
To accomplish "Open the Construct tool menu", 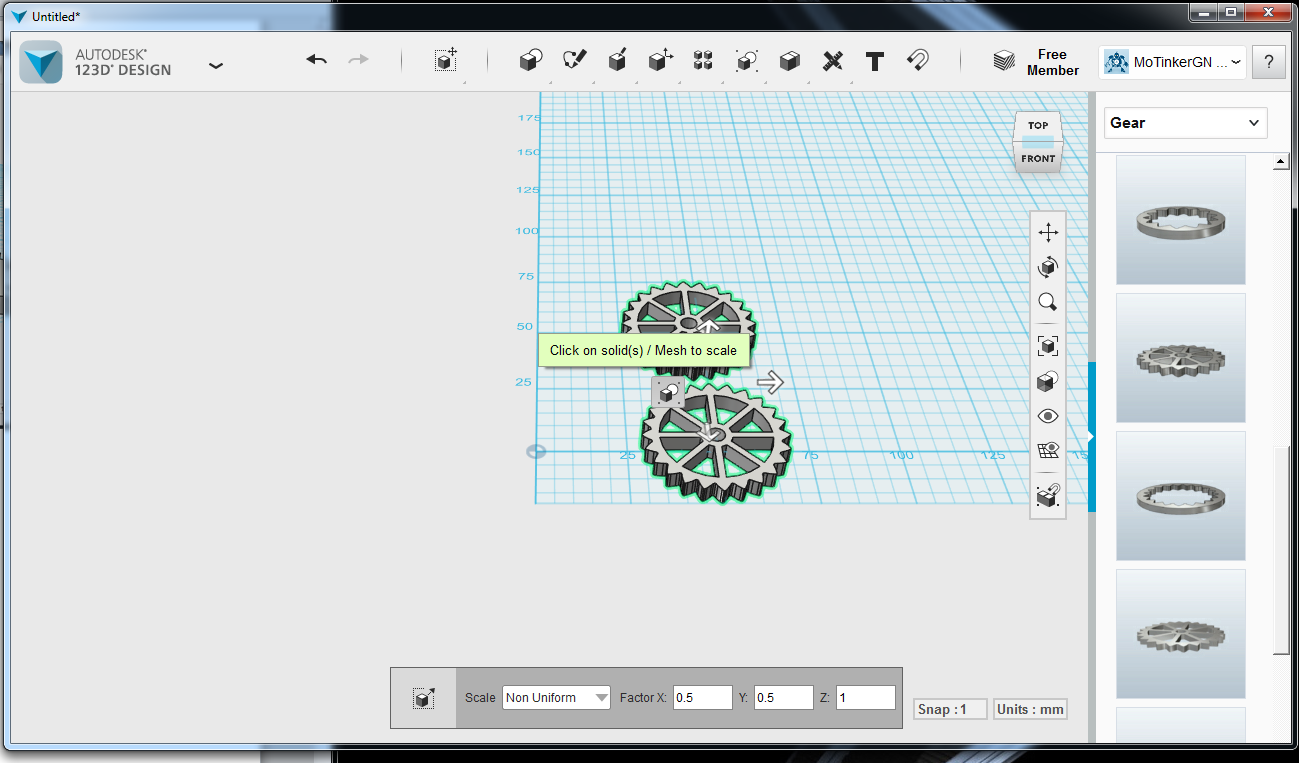I will (x=617, y=61).
